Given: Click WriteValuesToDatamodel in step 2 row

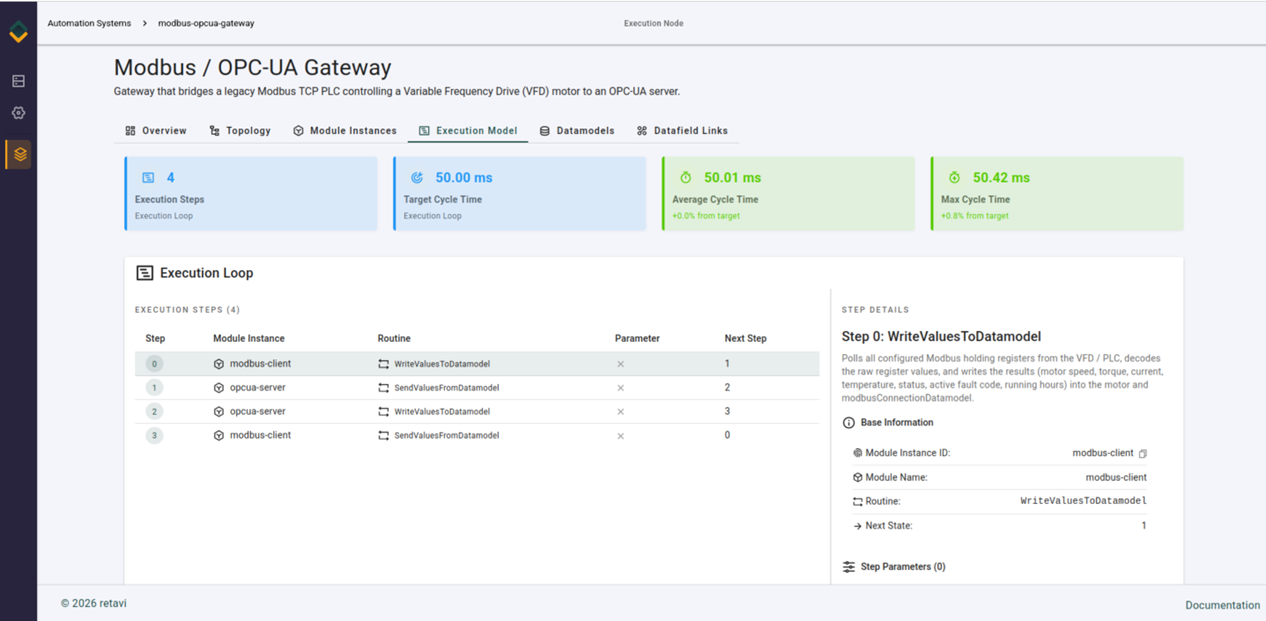Looking at the screenshot, I should pos(442,412).
